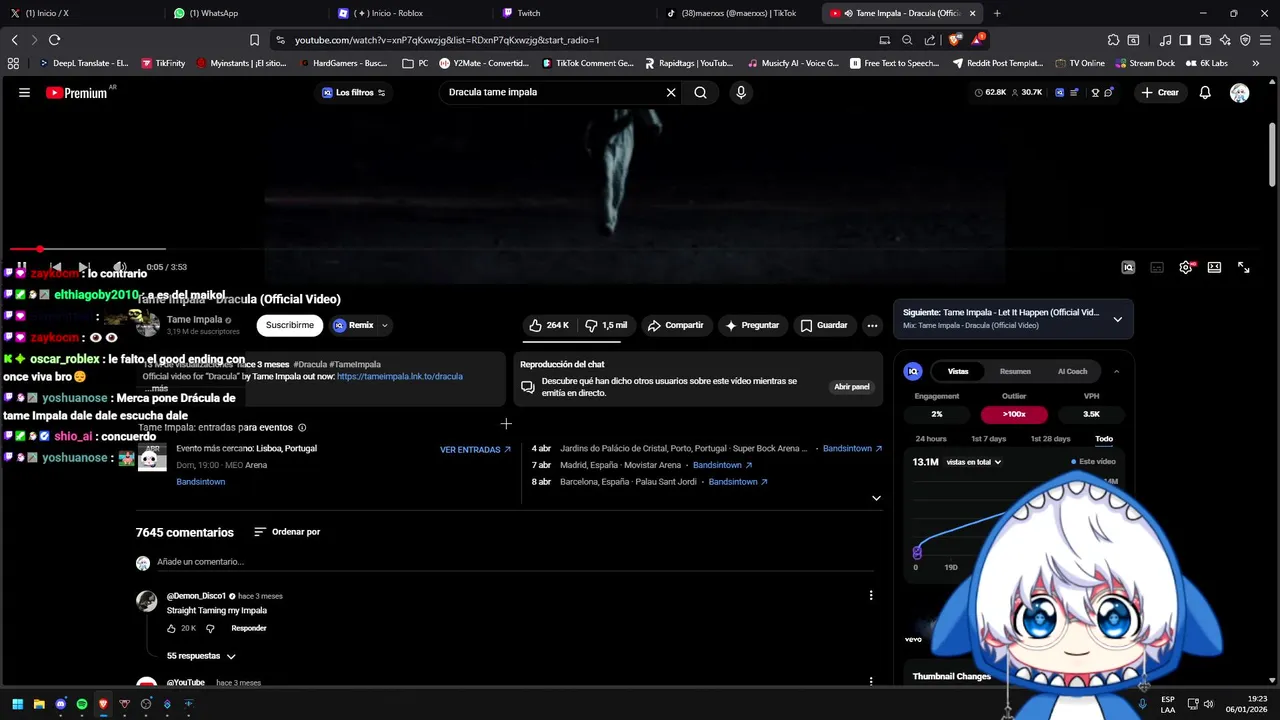
Task: Open the Stream Dock bookmark
Action: [x=1145, y=63]
